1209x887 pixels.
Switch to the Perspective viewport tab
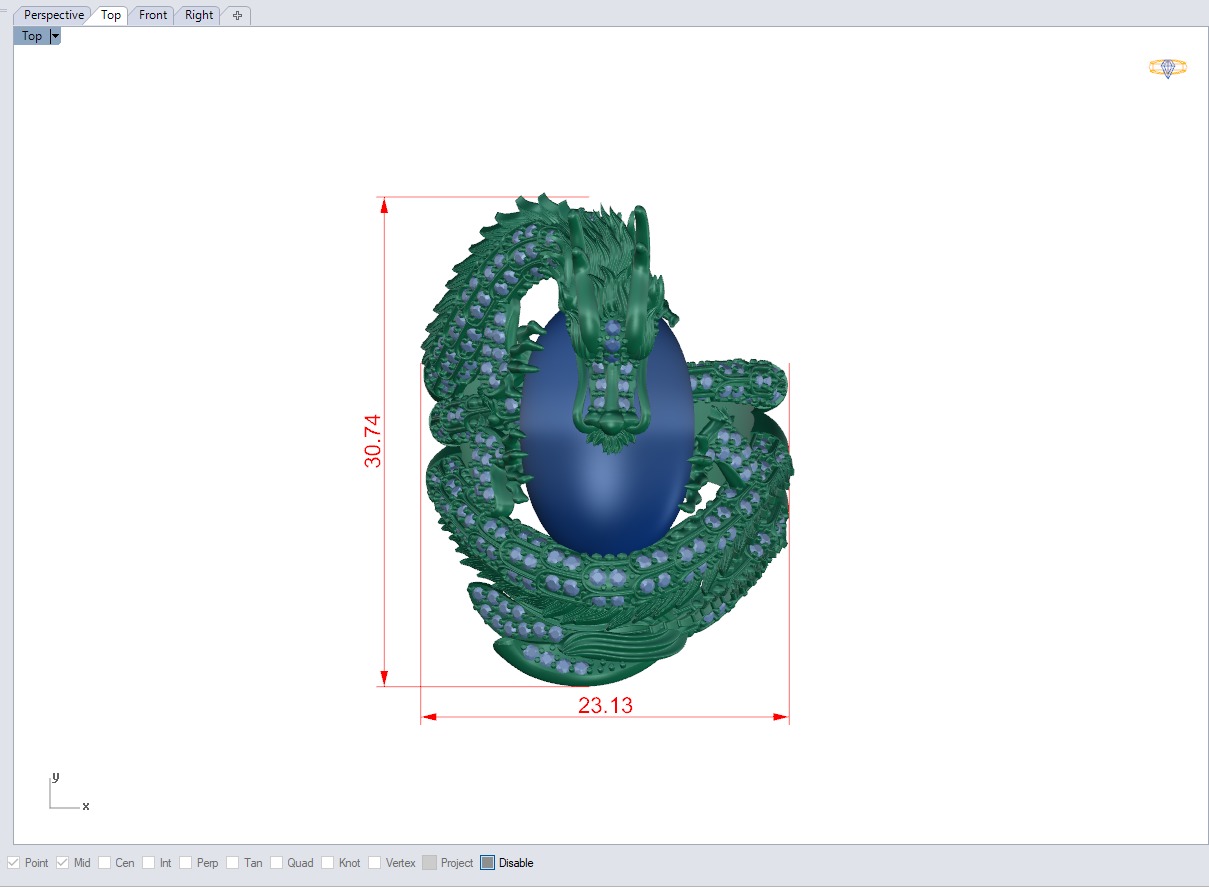(54, 15)
